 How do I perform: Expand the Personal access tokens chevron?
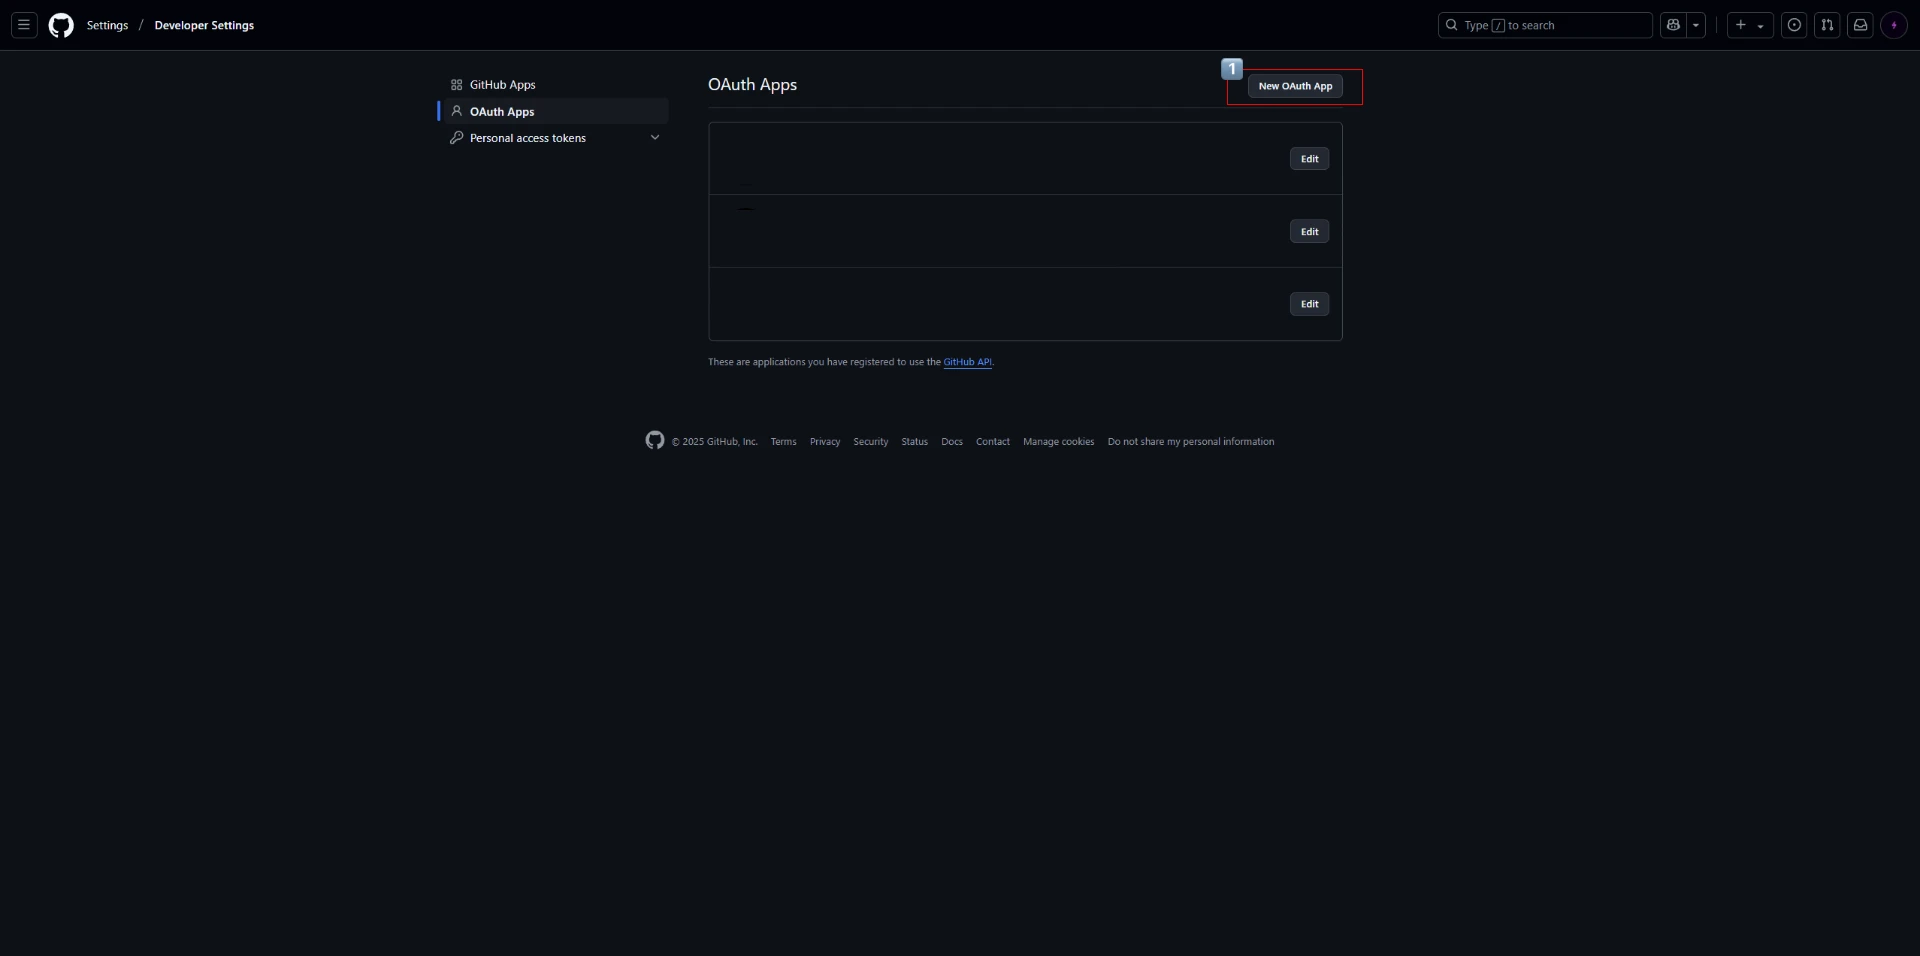click(x=655, y=137)
